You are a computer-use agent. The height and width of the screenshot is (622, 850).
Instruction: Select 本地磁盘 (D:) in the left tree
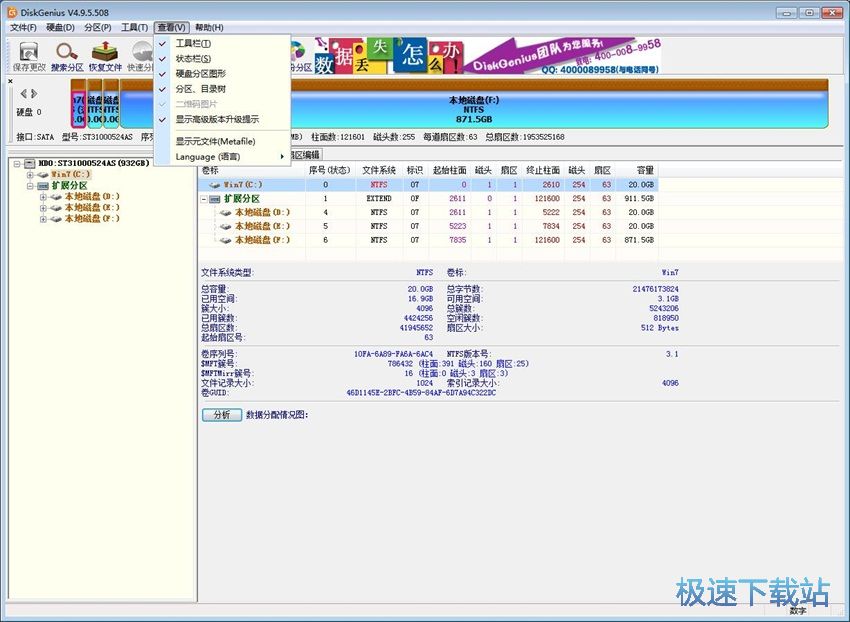[92, 197]
